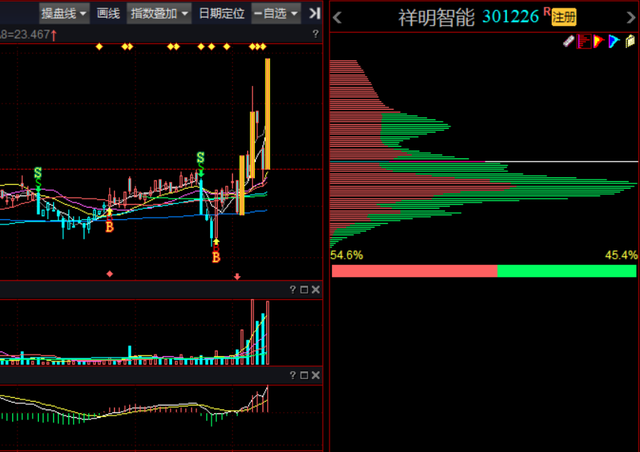
Task: Click the 日期定位 button
Action: tap(222, 13)
